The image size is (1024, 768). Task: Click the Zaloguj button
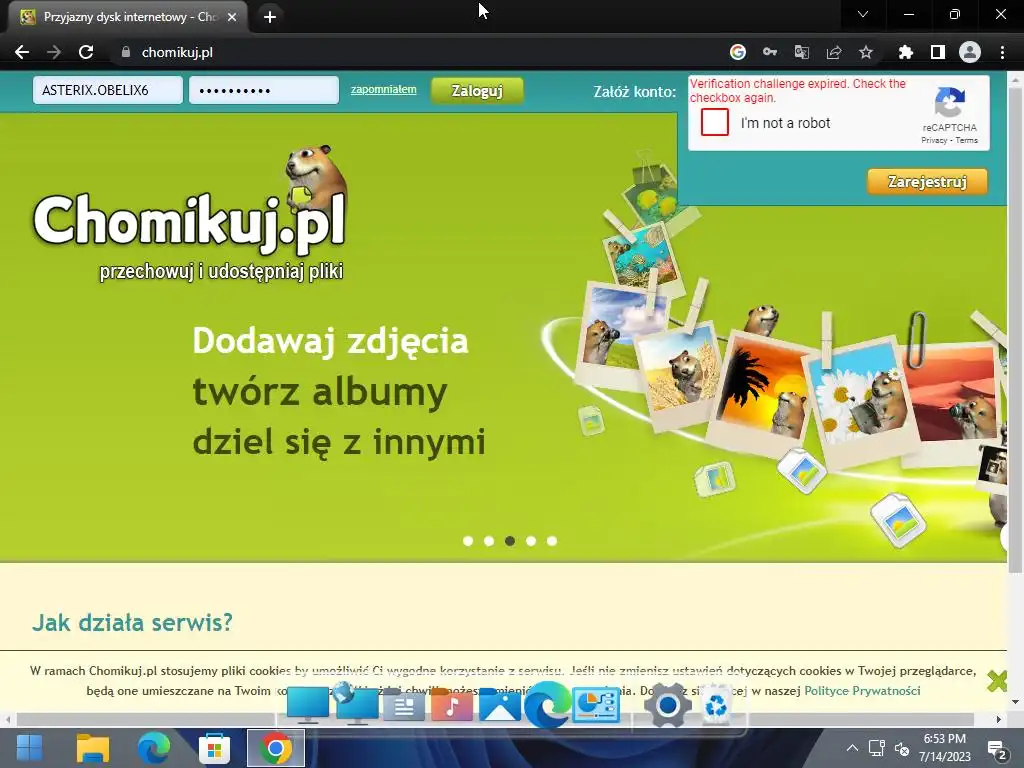pyautogui.click(x=477, y=91)
